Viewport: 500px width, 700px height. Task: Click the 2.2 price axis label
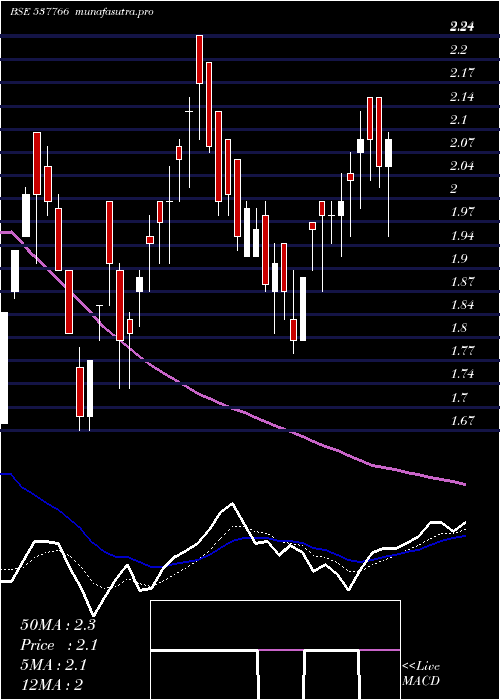[458, 50]
